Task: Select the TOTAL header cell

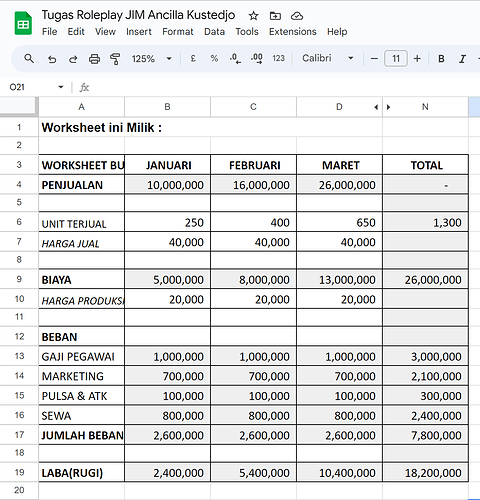Action: click(x=426, y=165)
